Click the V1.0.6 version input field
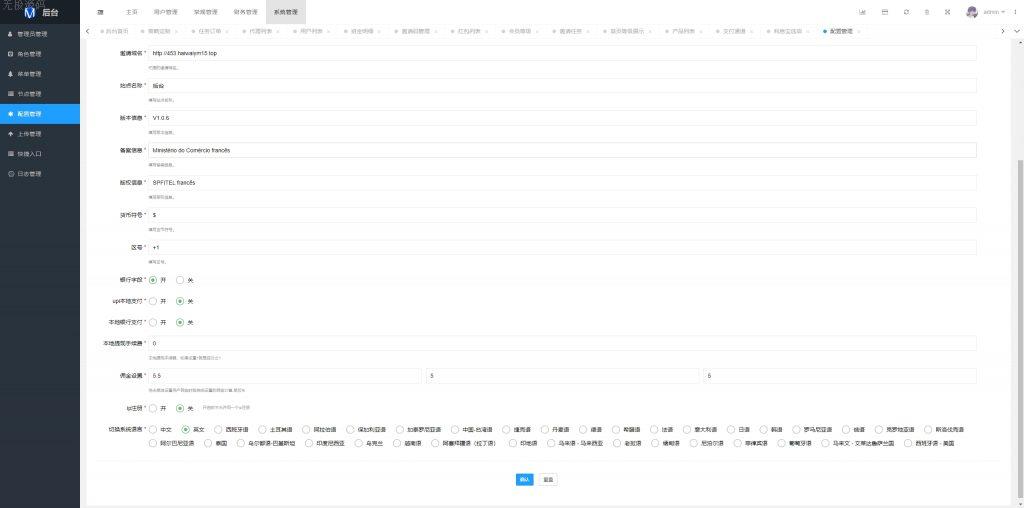The image size is (1024, 508). coord(562,118)
